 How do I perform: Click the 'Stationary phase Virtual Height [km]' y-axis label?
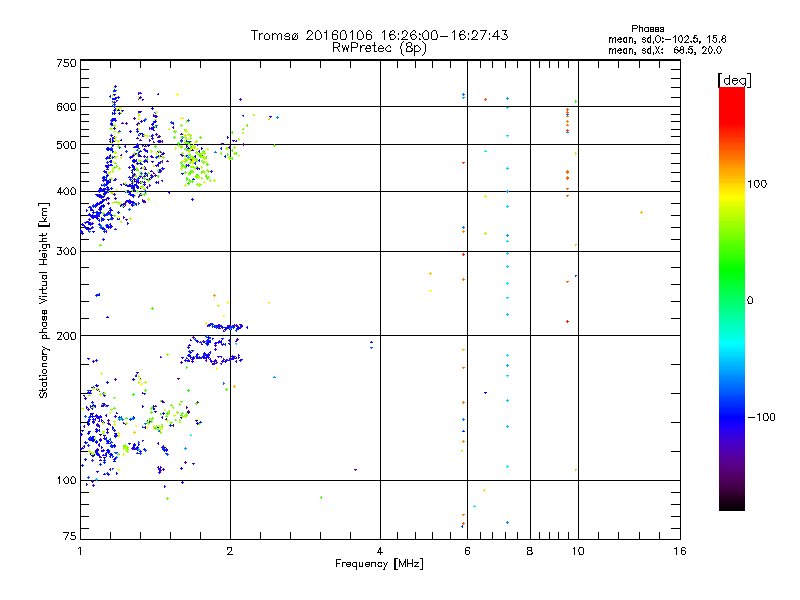tap(44, 301)
